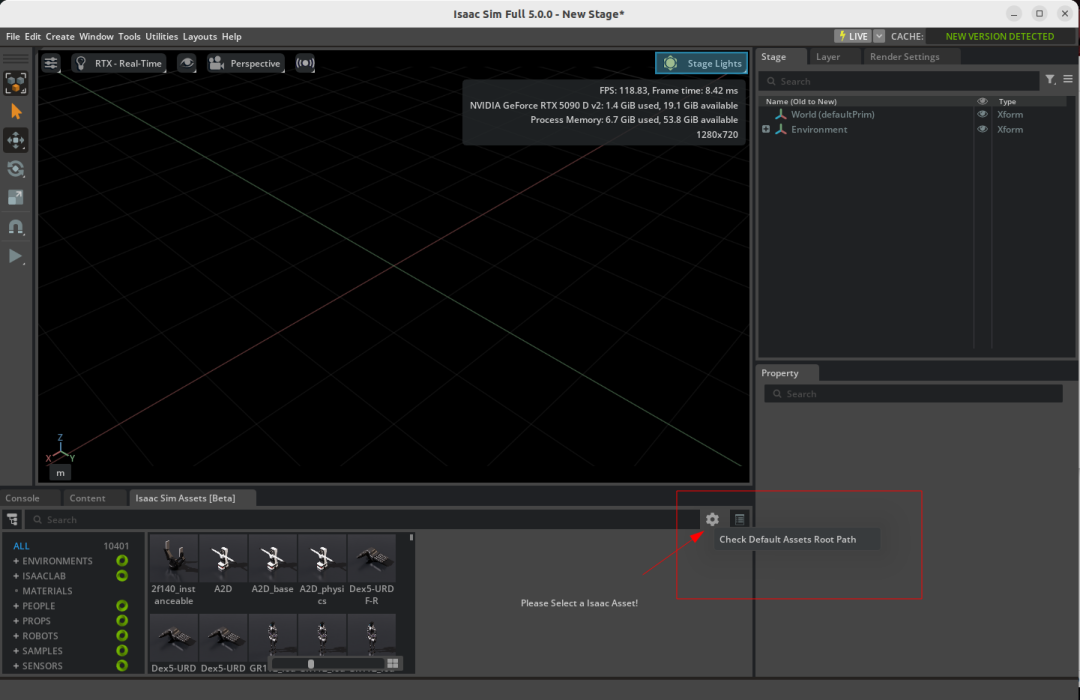Expand the PROPS category
This screenshot has width=1080, height=700.
tap(16, 621)
